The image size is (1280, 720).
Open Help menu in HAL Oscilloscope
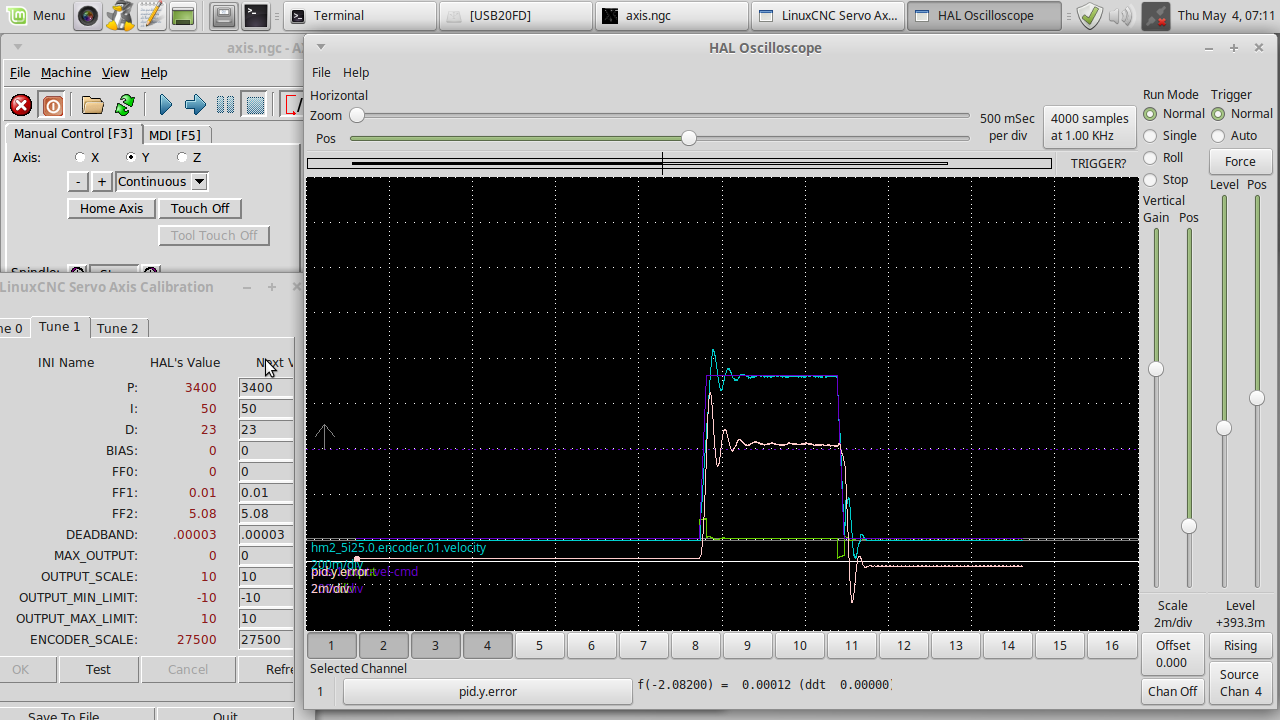[356, 72]
